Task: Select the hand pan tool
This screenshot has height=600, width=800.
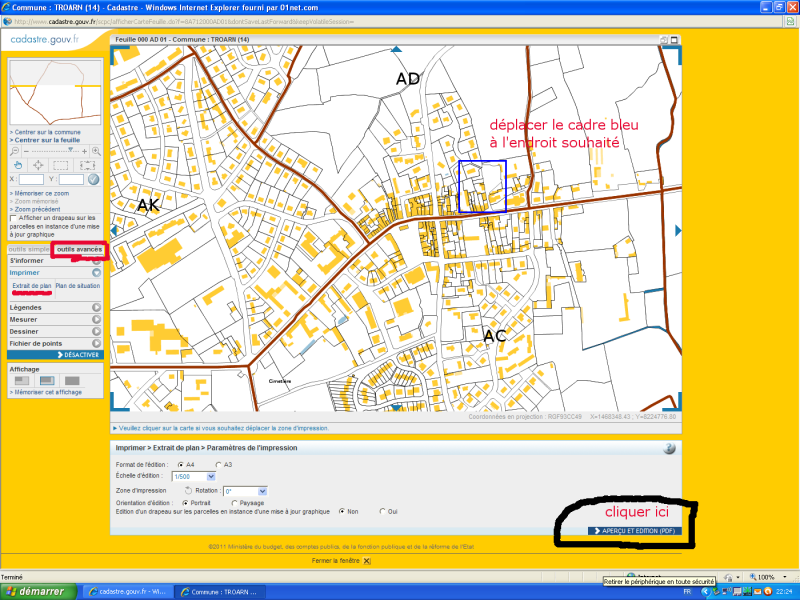Action: click(x=18, y=165)
